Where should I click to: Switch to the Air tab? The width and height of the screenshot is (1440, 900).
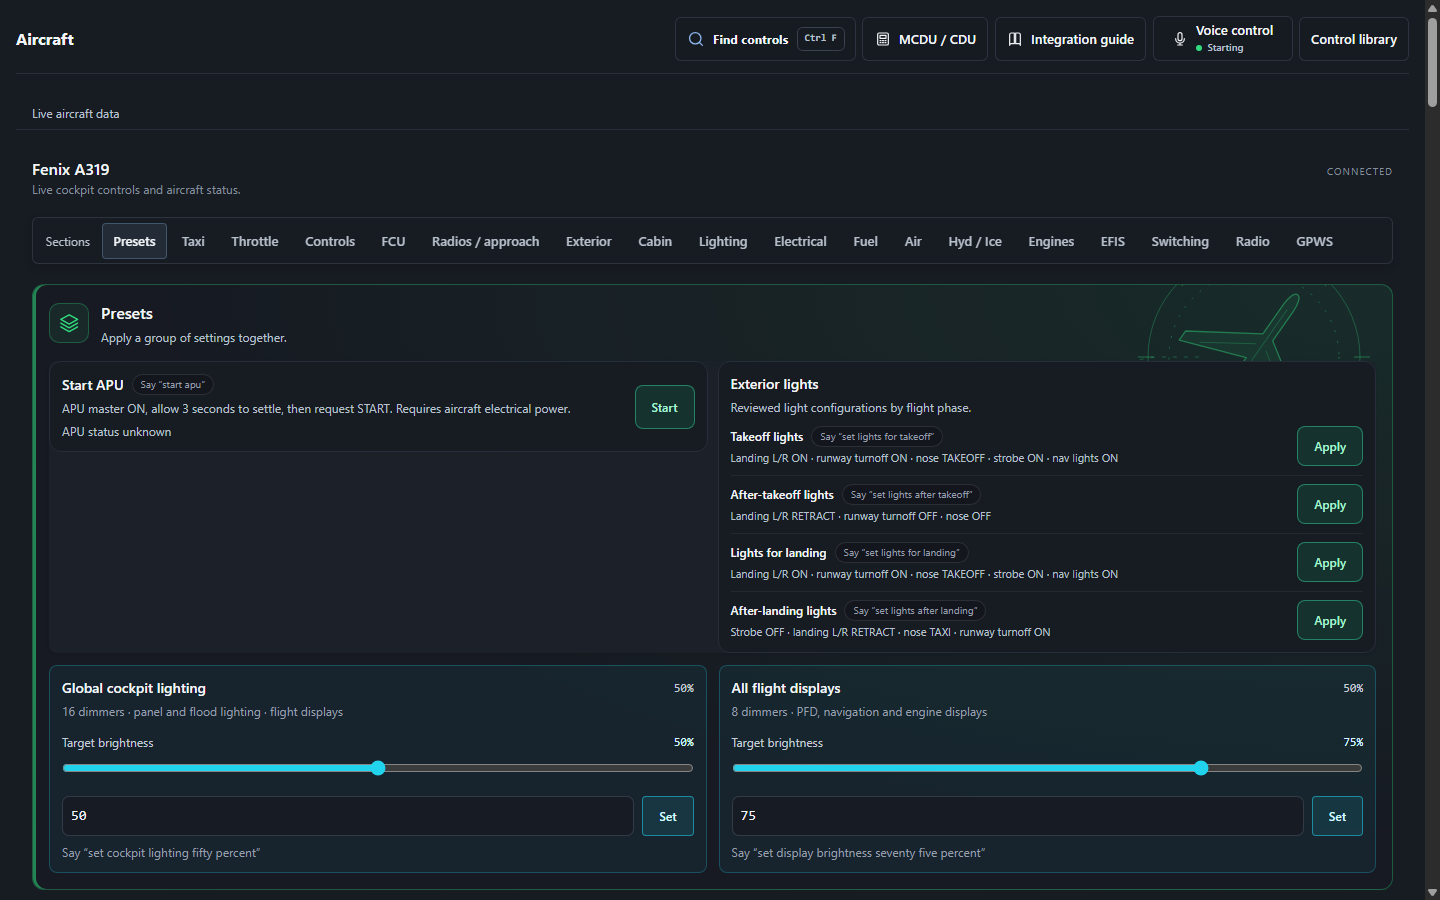tap(913, 241)
